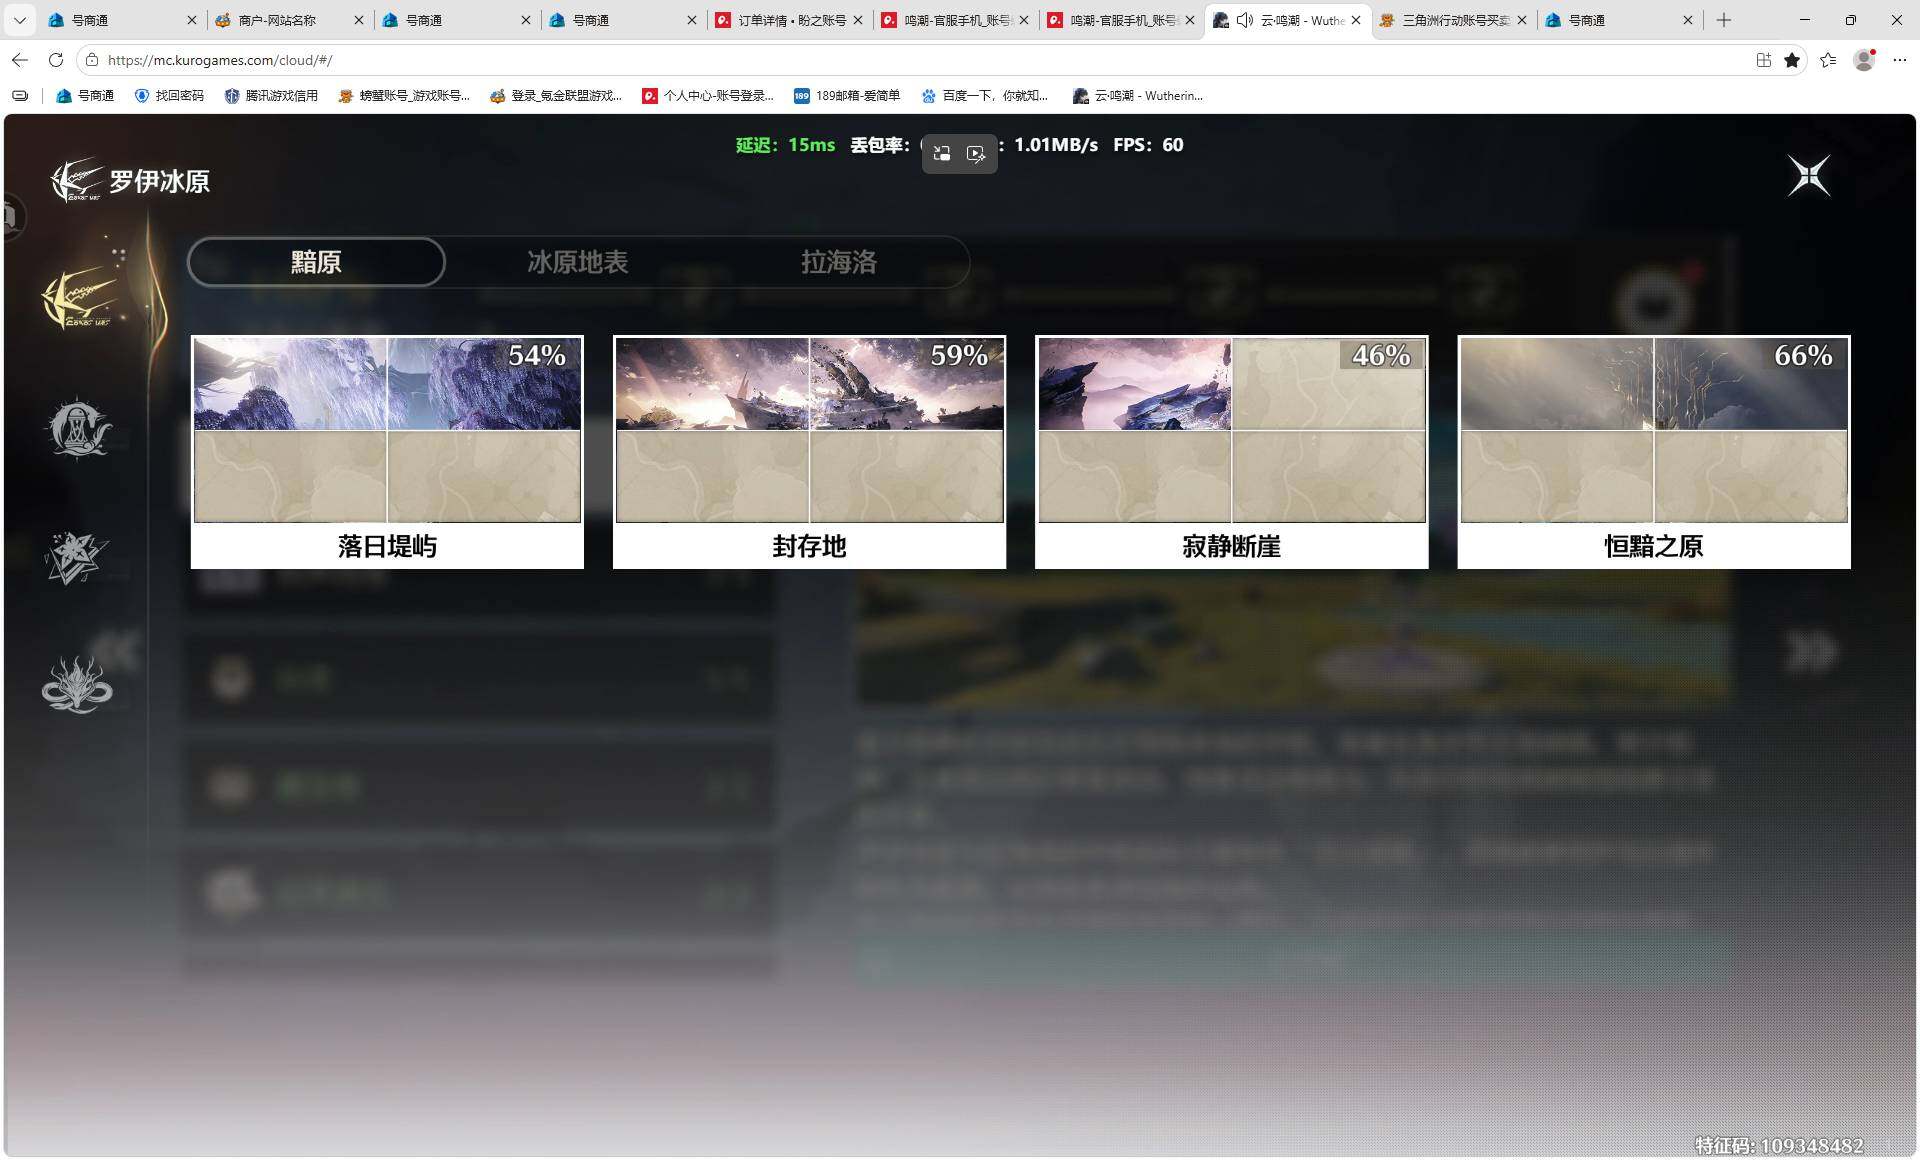The image size is (1920, 1160).
Task: Open the 腾讯游戏信用 bookmark
Action: point(271,96)
